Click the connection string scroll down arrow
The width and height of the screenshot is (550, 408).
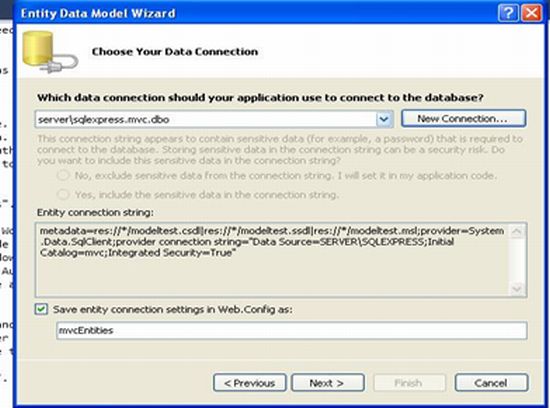tap(517, 289)
